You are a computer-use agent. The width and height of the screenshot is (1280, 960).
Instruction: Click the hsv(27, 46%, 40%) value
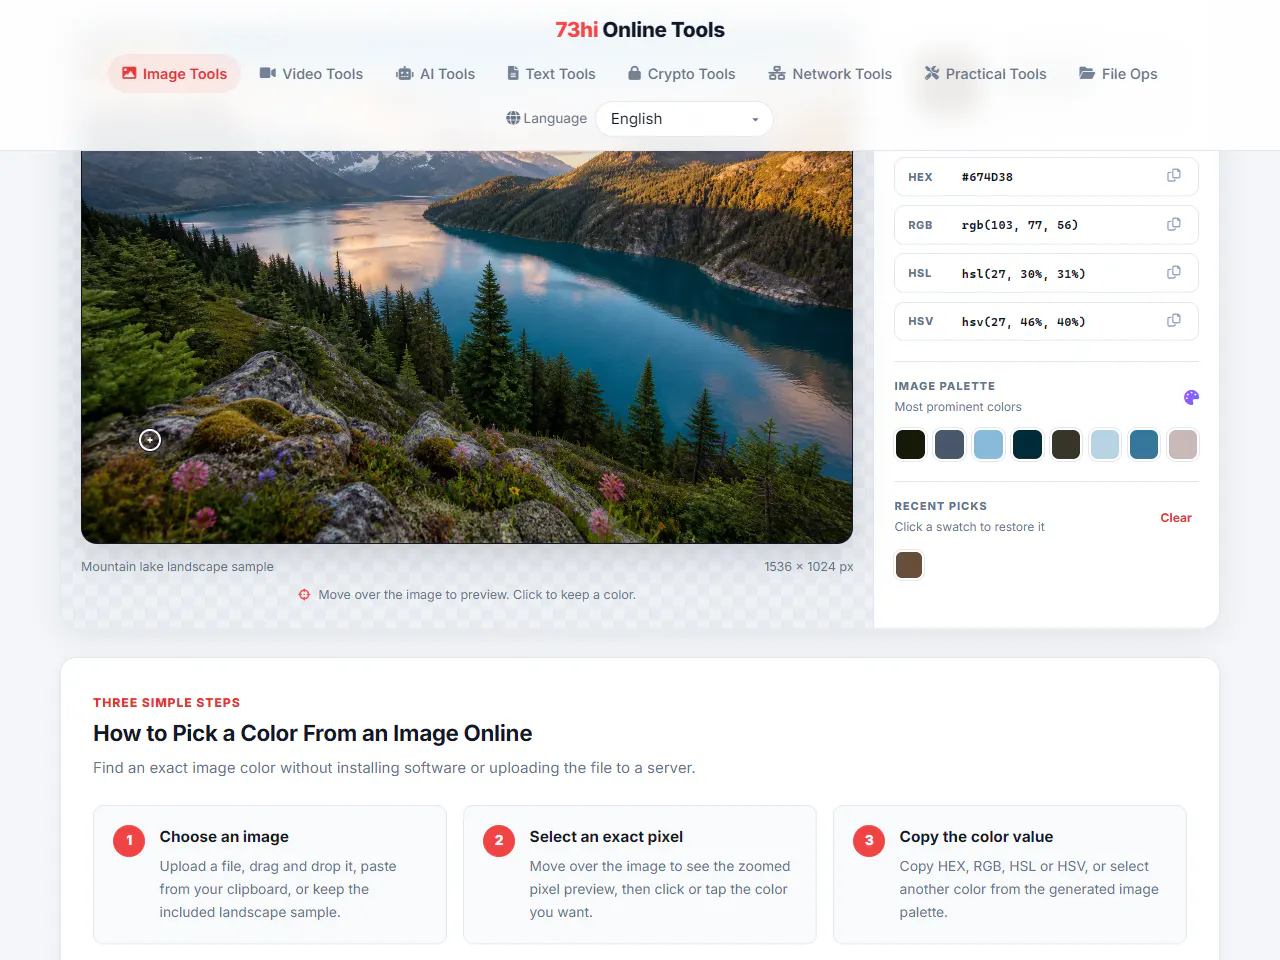click(x=1023, y=321)
